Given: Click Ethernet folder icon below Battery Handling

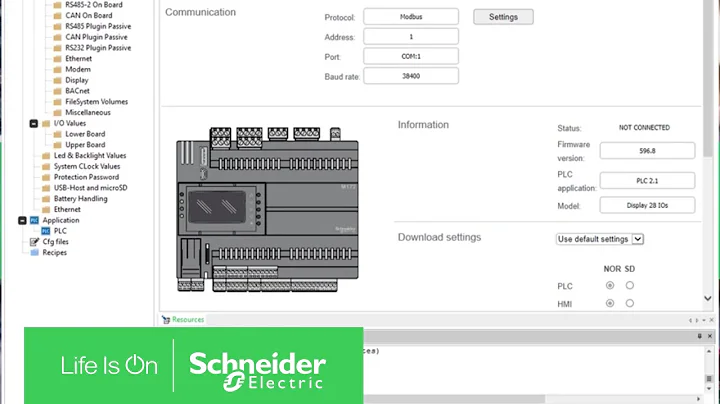Looking at the screenshot, I should pyautogui.click(x=46, y=210).
